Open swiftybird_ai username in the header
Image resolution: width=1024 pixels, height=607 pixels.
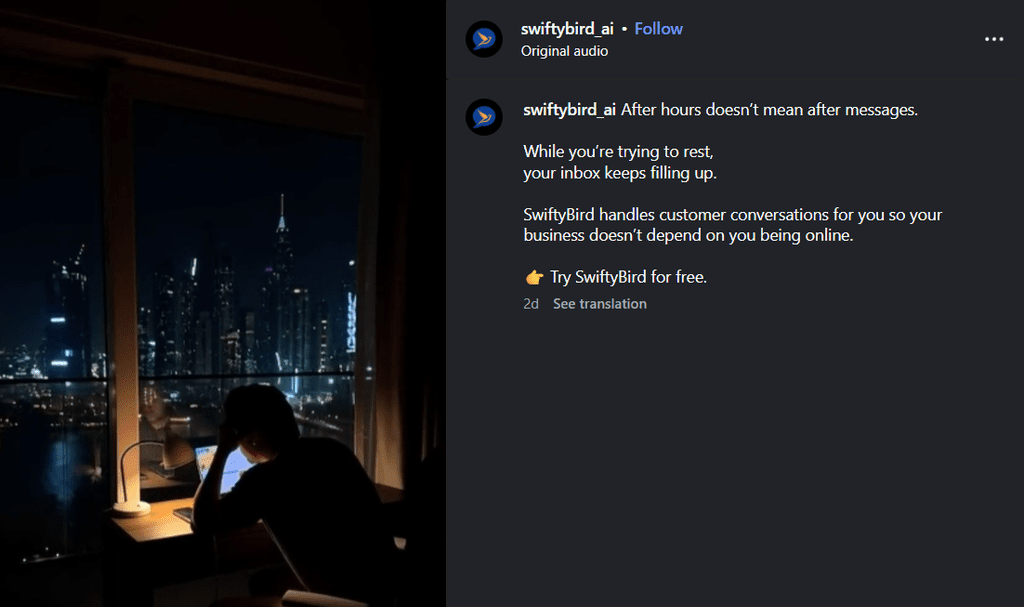(567, 29)
